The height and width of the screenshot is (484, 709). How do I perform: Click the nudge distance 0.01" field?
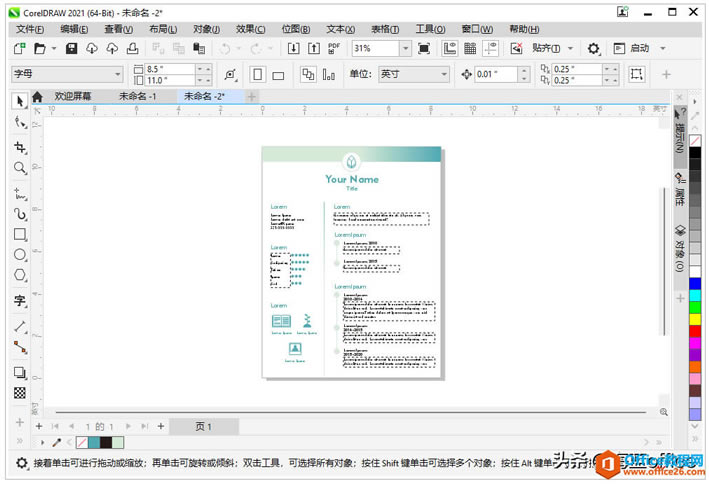[x=495, y=74]
